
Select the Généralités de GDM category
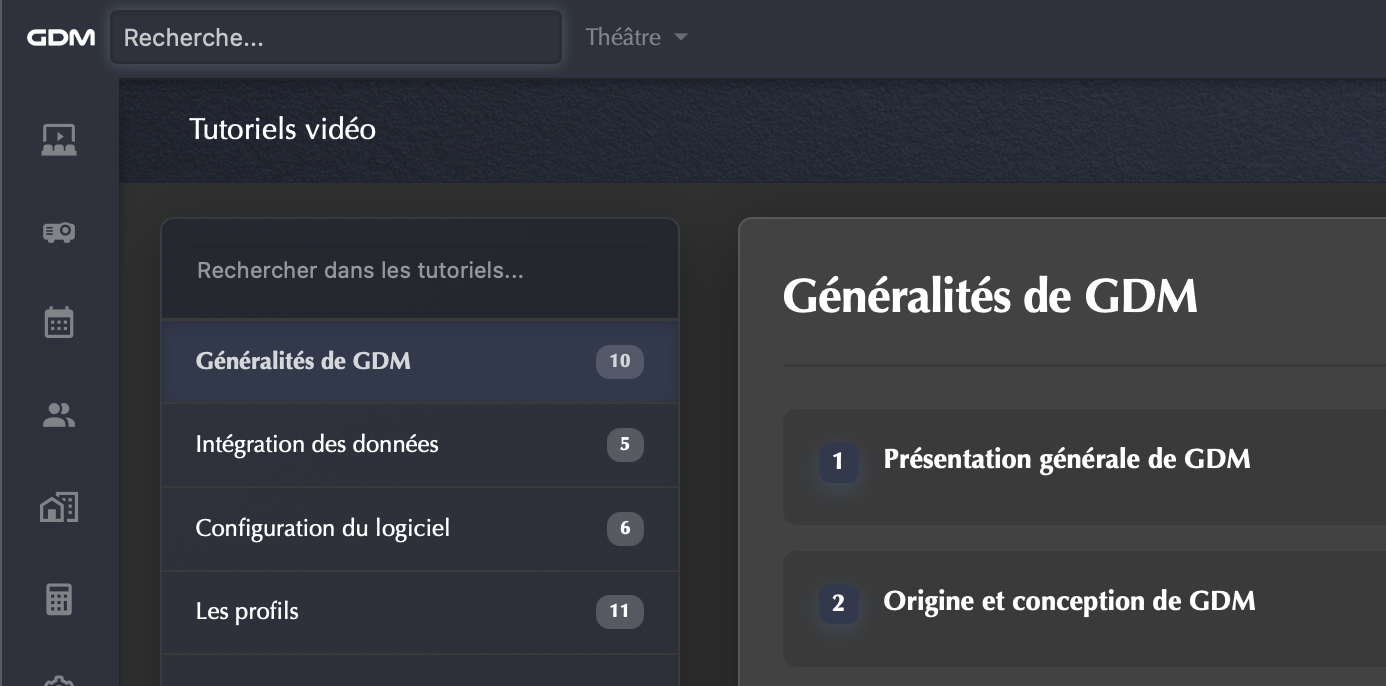303,361
